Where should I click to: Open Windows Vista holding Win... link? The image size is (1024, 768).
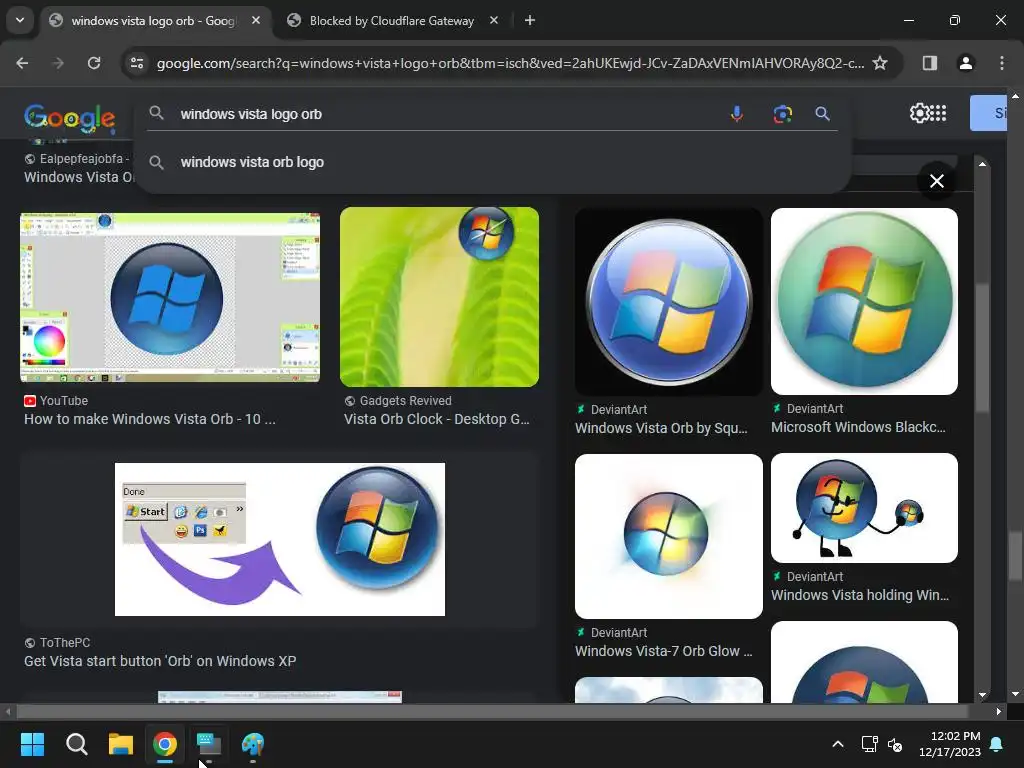click(860, 595)
